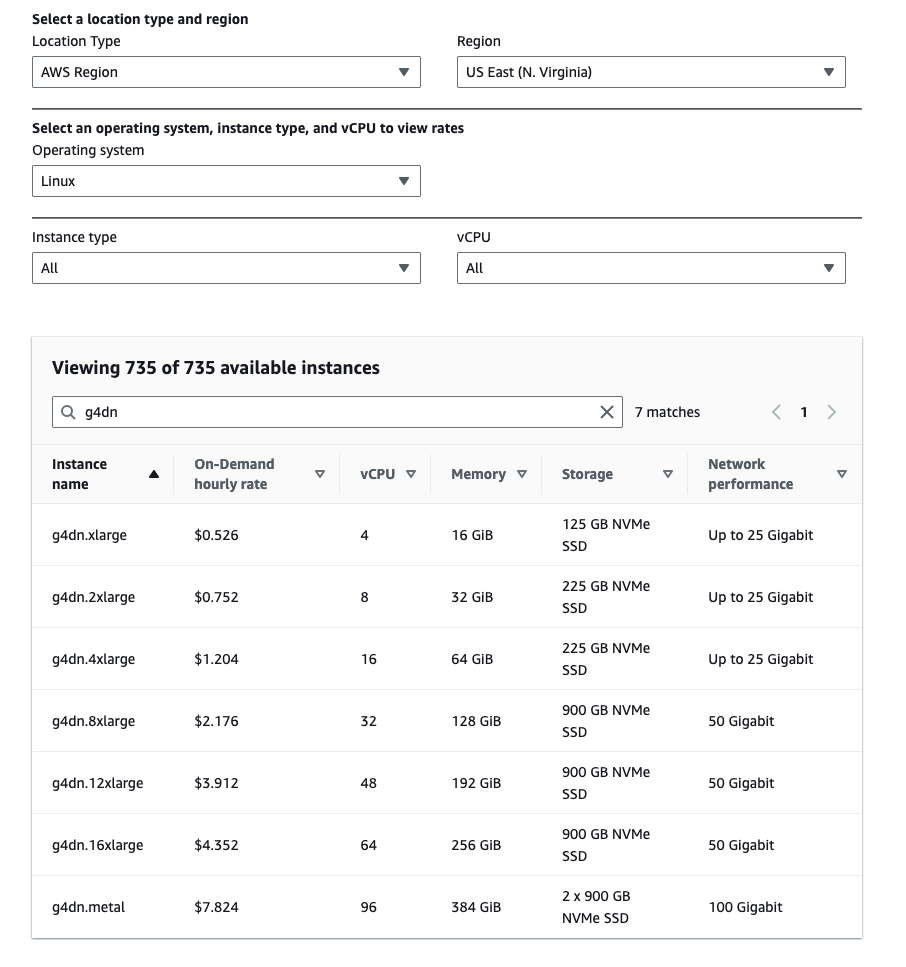Sort by Instance name arrow
This screenshot has height=967, width=906.
153,474
